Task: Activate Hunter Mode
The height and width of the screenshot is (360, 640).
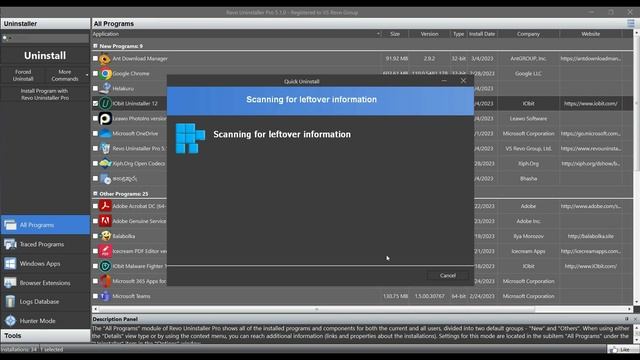Action: point(45,321)
